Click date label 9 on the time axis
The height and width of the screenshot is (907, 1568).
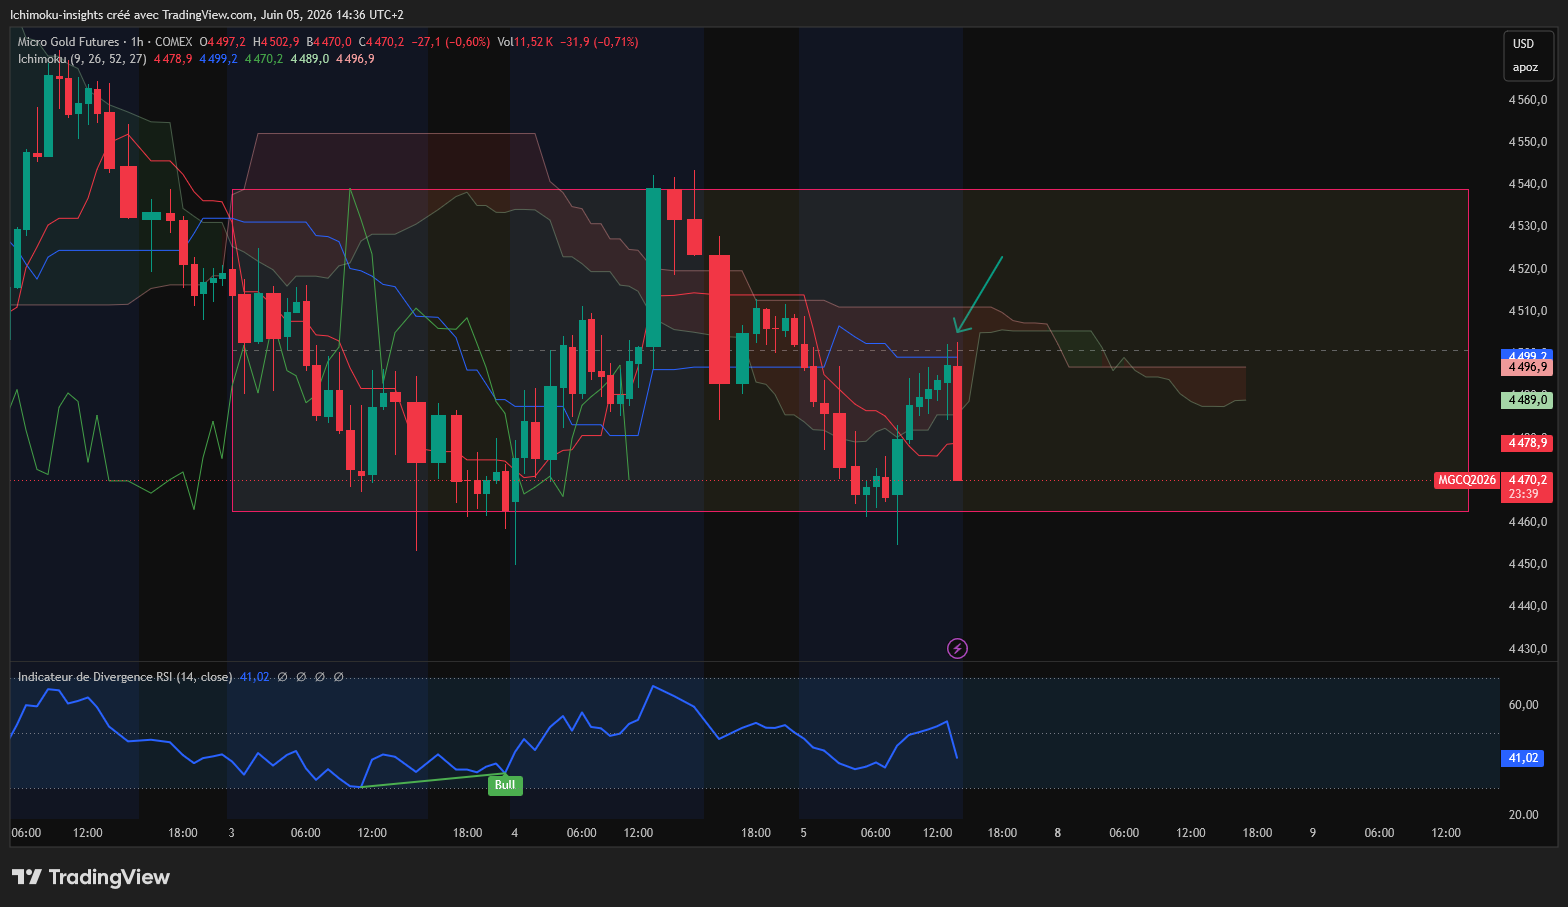(x=1312, y=833)
